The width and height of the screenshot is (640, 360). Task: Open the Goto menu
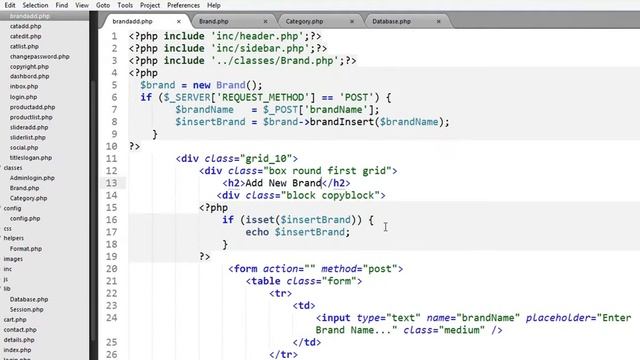tap(103, 5)
